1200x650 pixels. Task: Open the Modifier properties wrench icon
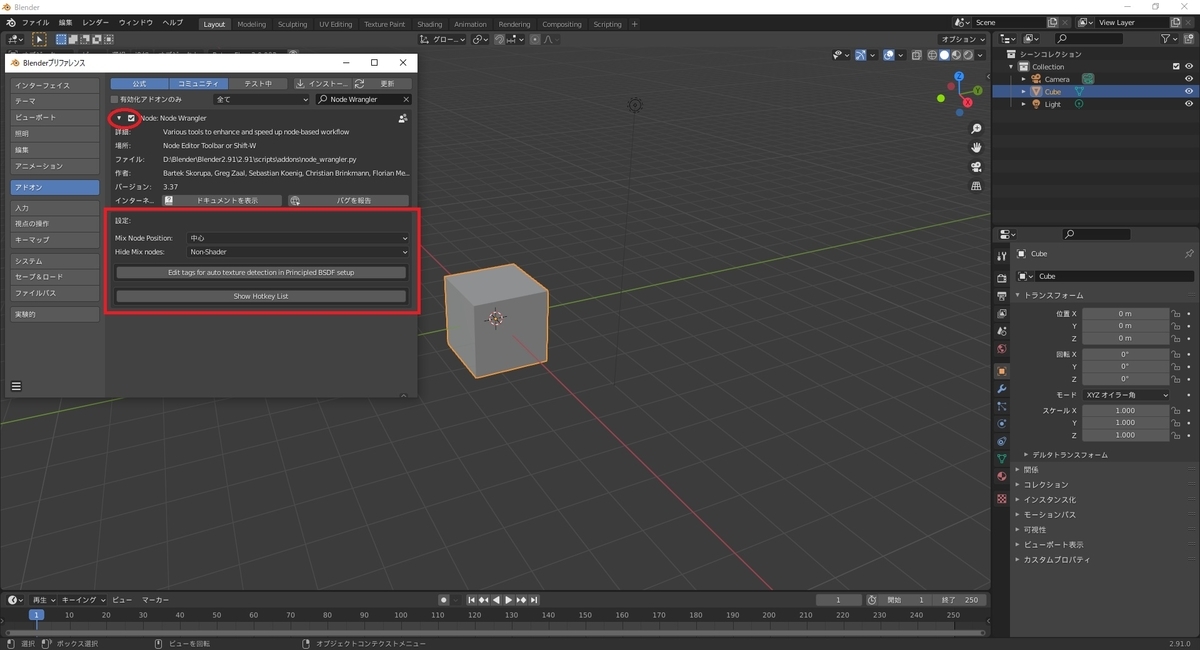coord(1001,388)
